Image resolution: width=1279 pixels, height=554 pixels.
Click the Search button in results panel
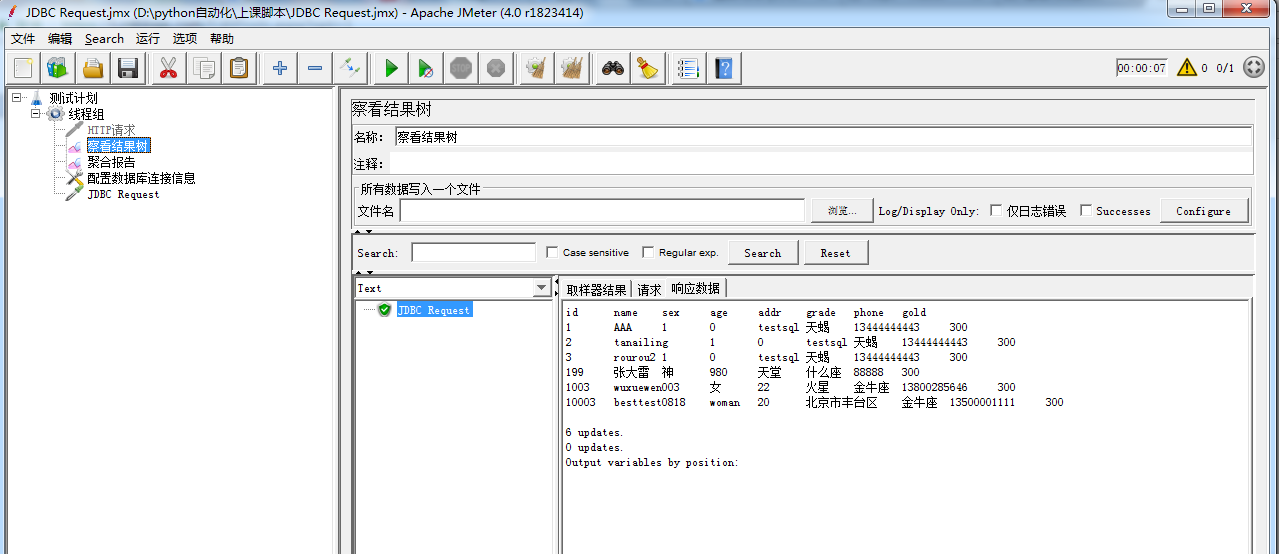(x=762, y=253)
